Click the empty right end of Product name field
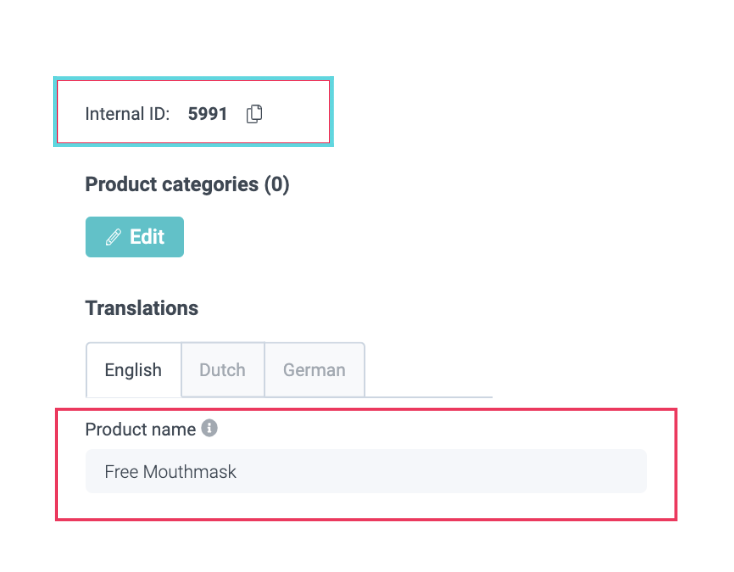The height and width of the screenshot is (572, 734). coord(600,471)
